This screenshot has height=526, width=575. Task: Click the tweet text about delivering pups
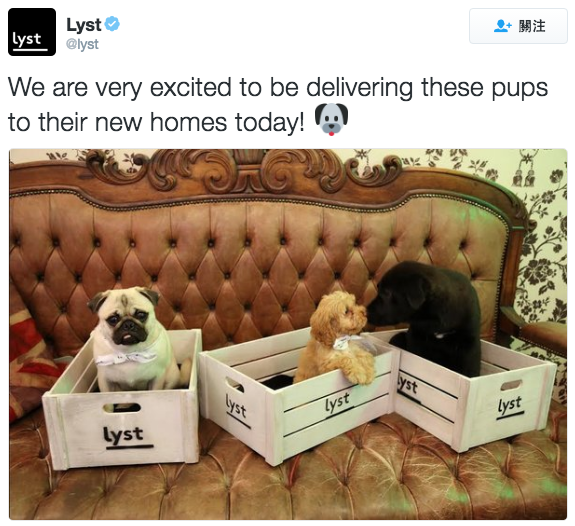278,105
